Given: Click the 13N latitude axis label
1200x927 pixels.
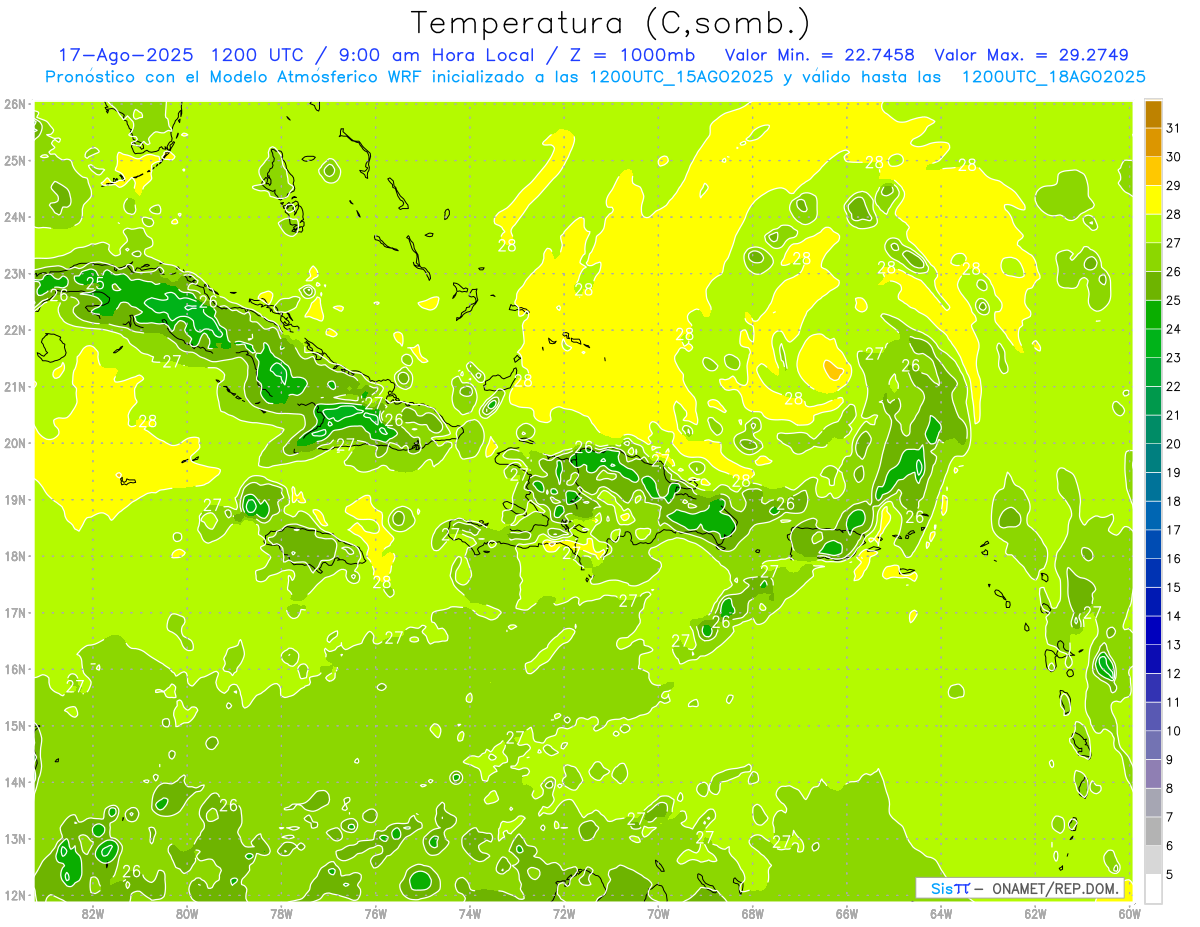Looking at the screenshot, I should coord(15,838).
